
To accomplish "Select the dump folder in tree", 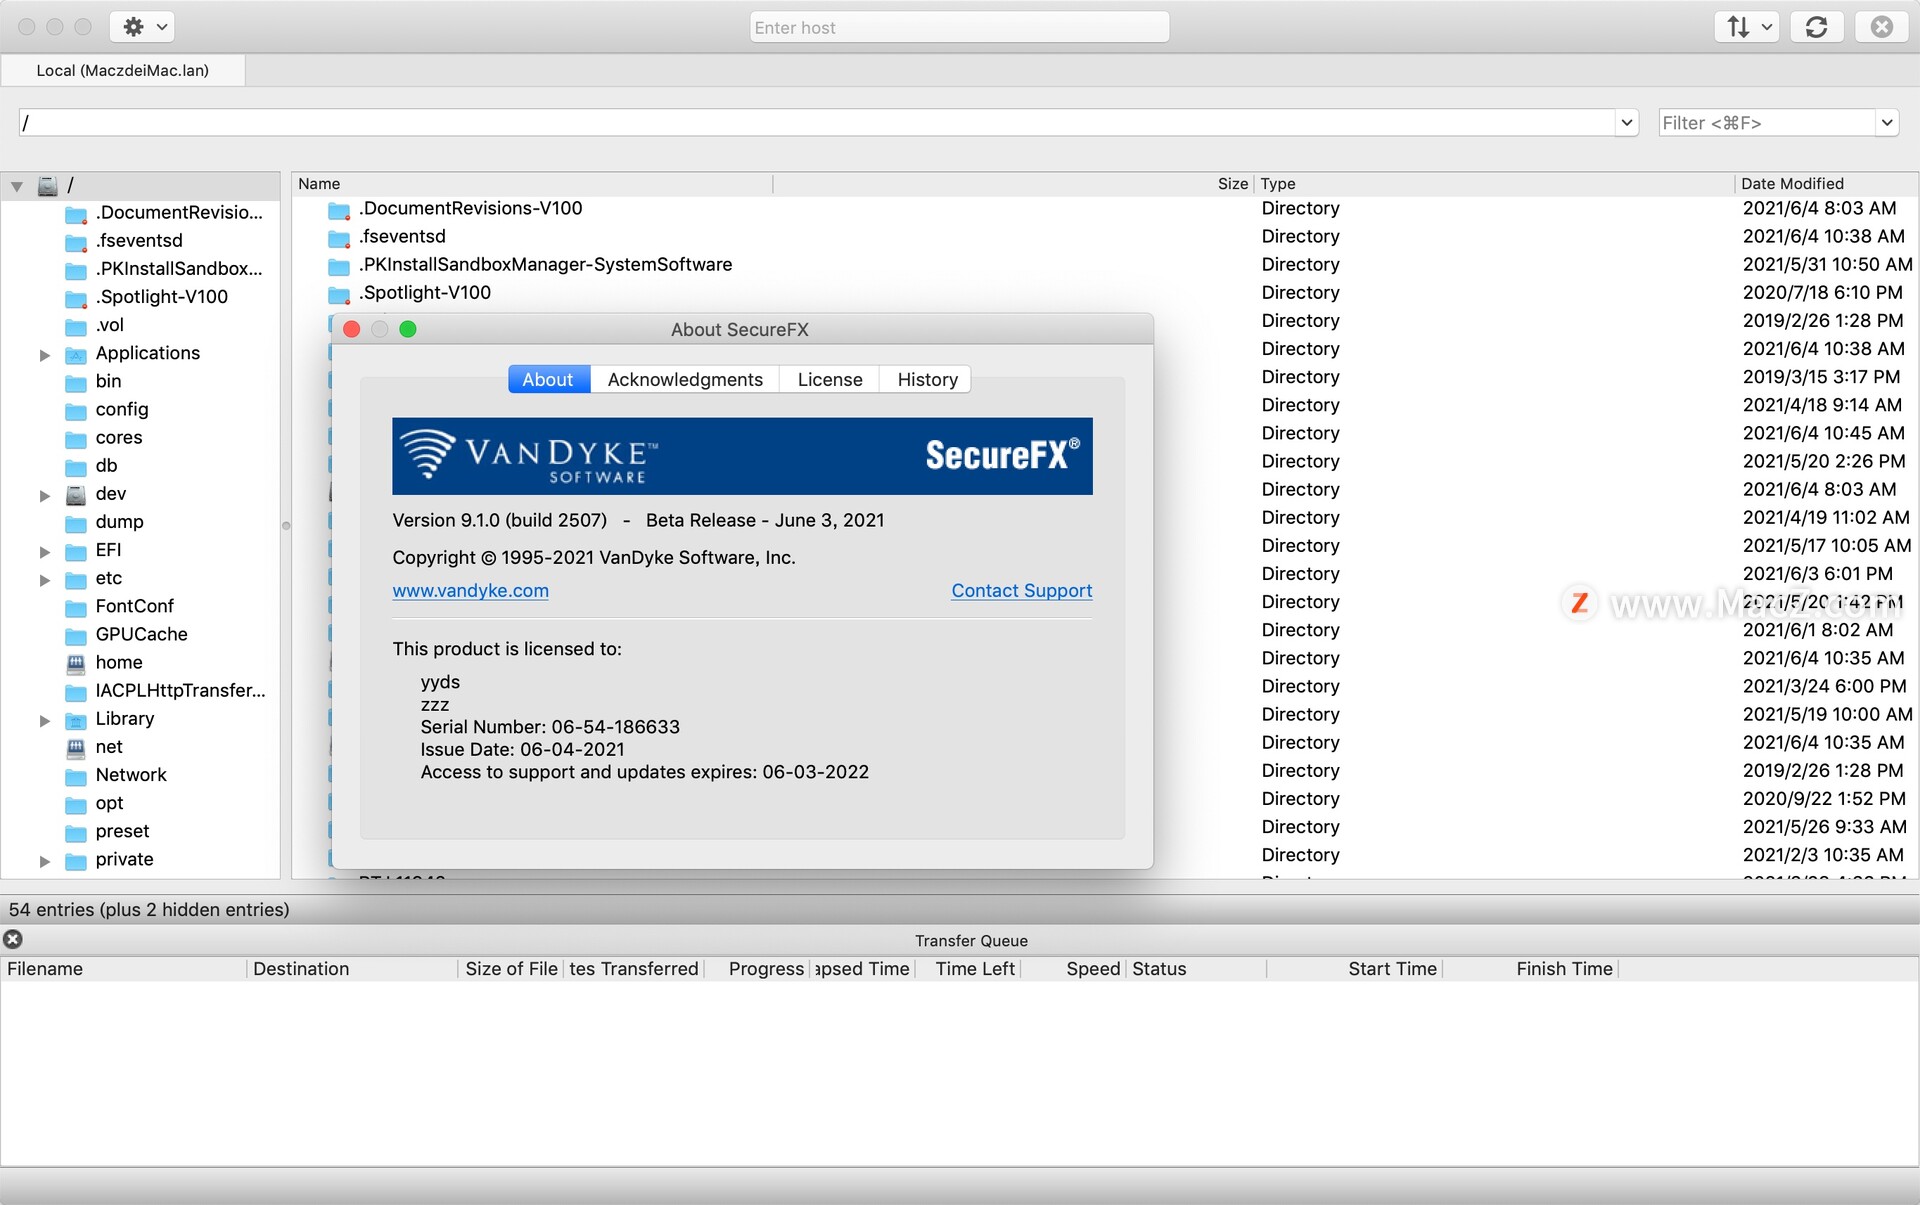I will click(119, 521).
